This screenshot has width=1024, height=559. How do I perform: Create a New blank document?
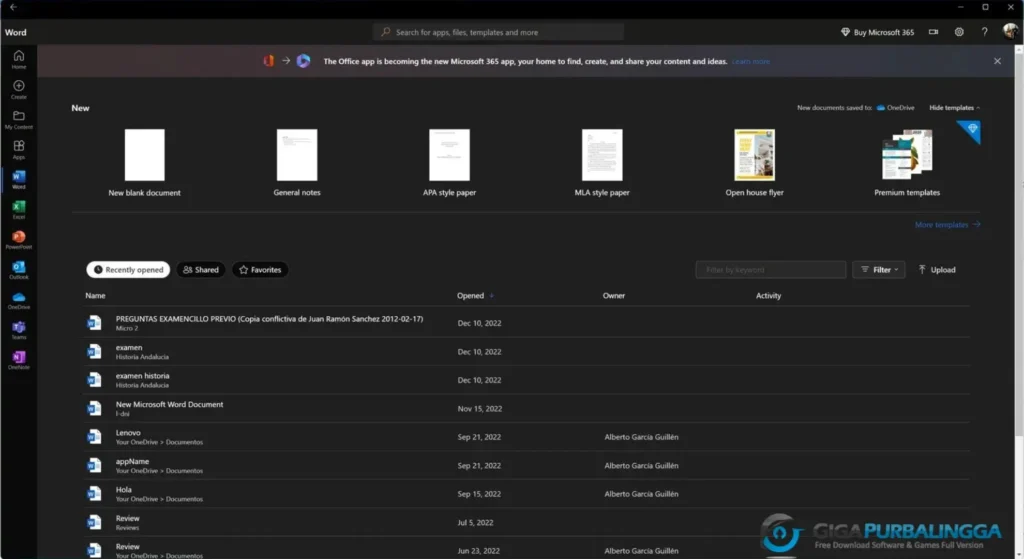[144, 163]
